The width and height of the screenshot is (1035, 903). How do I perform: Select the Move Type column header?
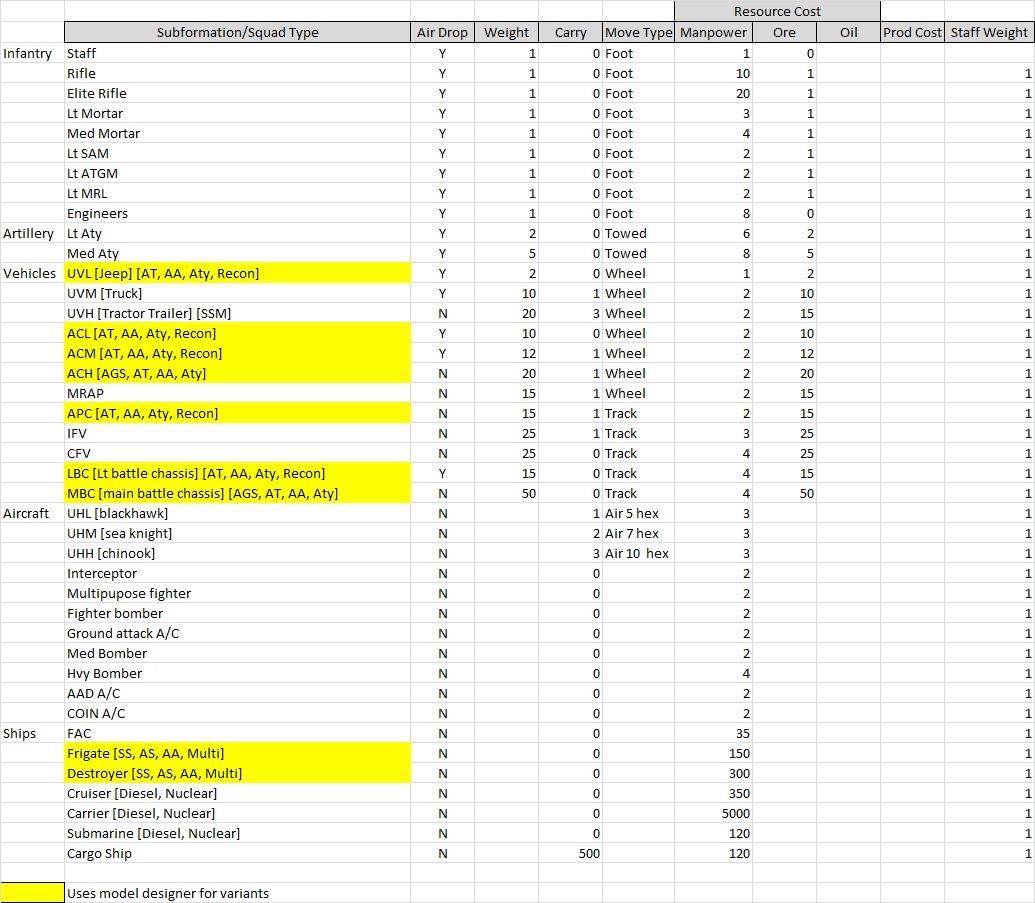(x=638, y=32)
